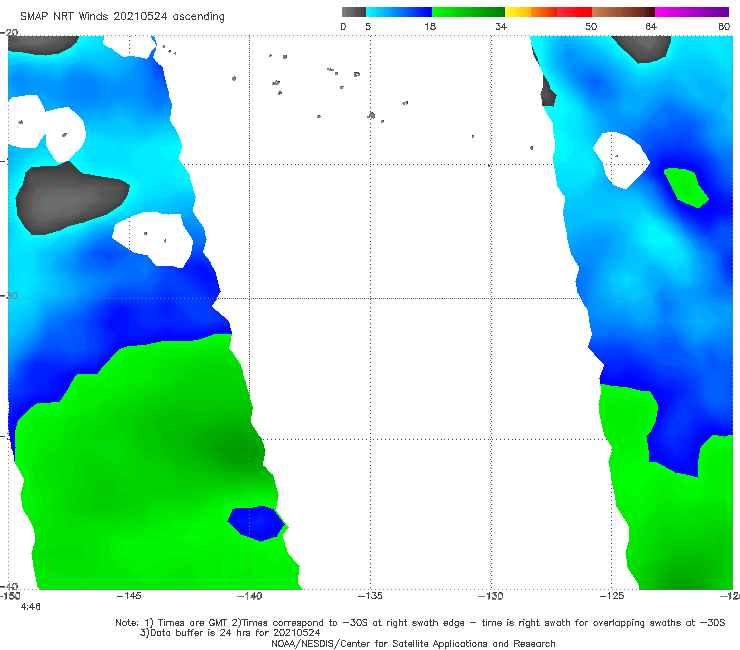
Task: Click the title 'SMAP NRT Winds 20210524 ascending'
Action: pyautogui.click(x=122, y=16)
